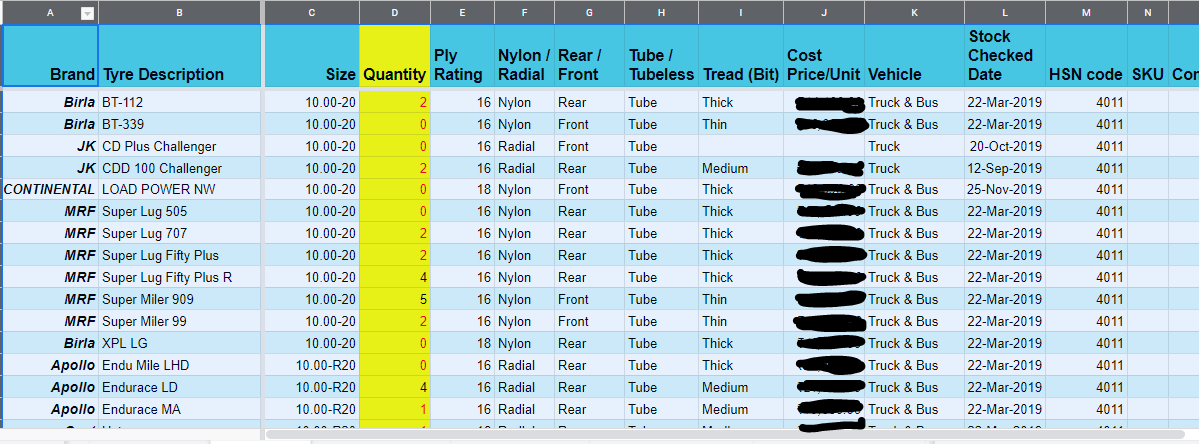The height and width of the screenshot is (444, 1199).
Task: Click the "BT-112" tyre description cell
Action: coord(179,102)
